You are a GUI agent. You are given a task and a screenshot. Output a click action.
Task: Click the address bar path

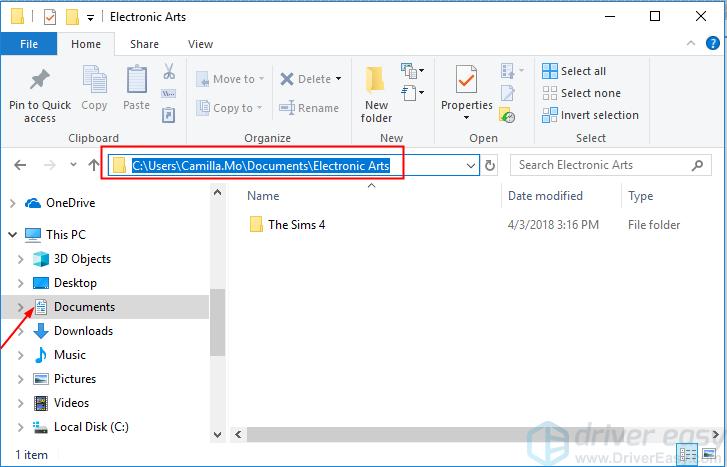(x=261, y=166)
